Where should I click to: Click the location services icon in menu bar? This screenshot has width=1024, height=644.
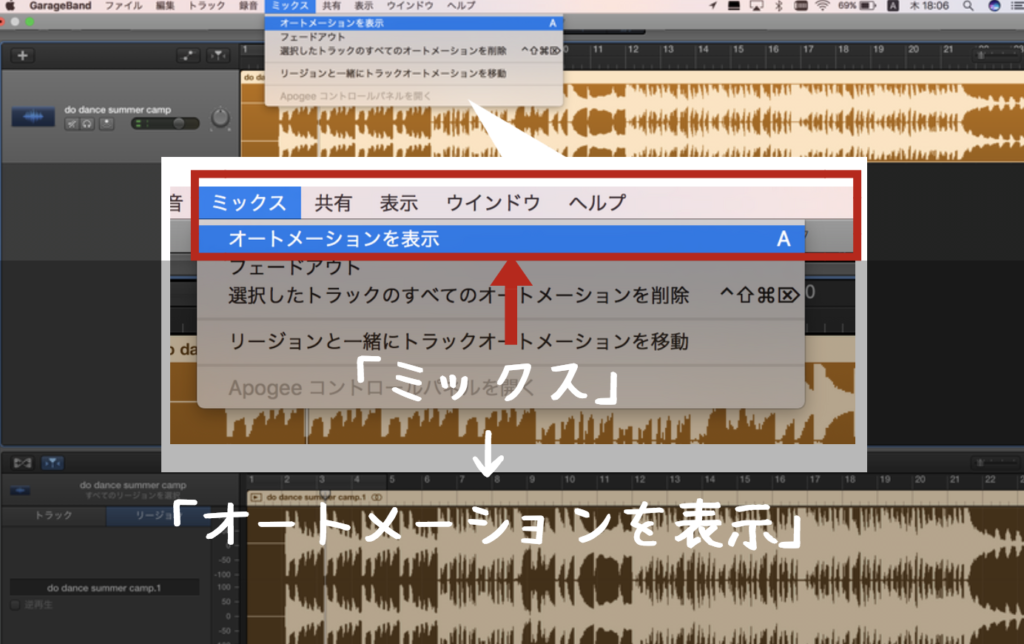(x=712, y=6)
